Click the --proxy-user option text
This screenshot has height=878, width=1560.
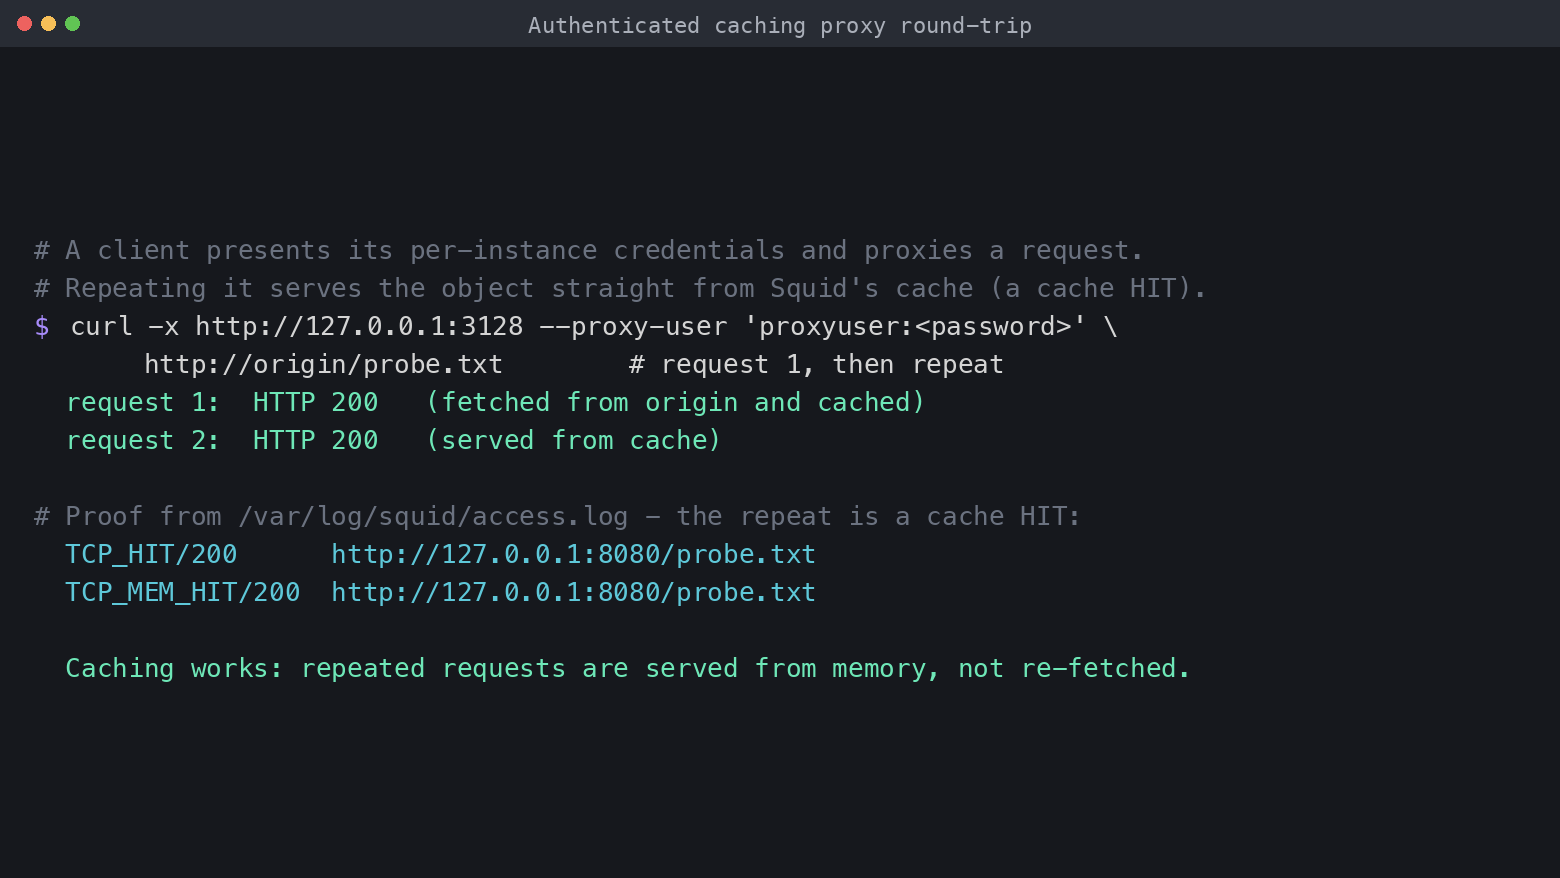click(633, 326)
